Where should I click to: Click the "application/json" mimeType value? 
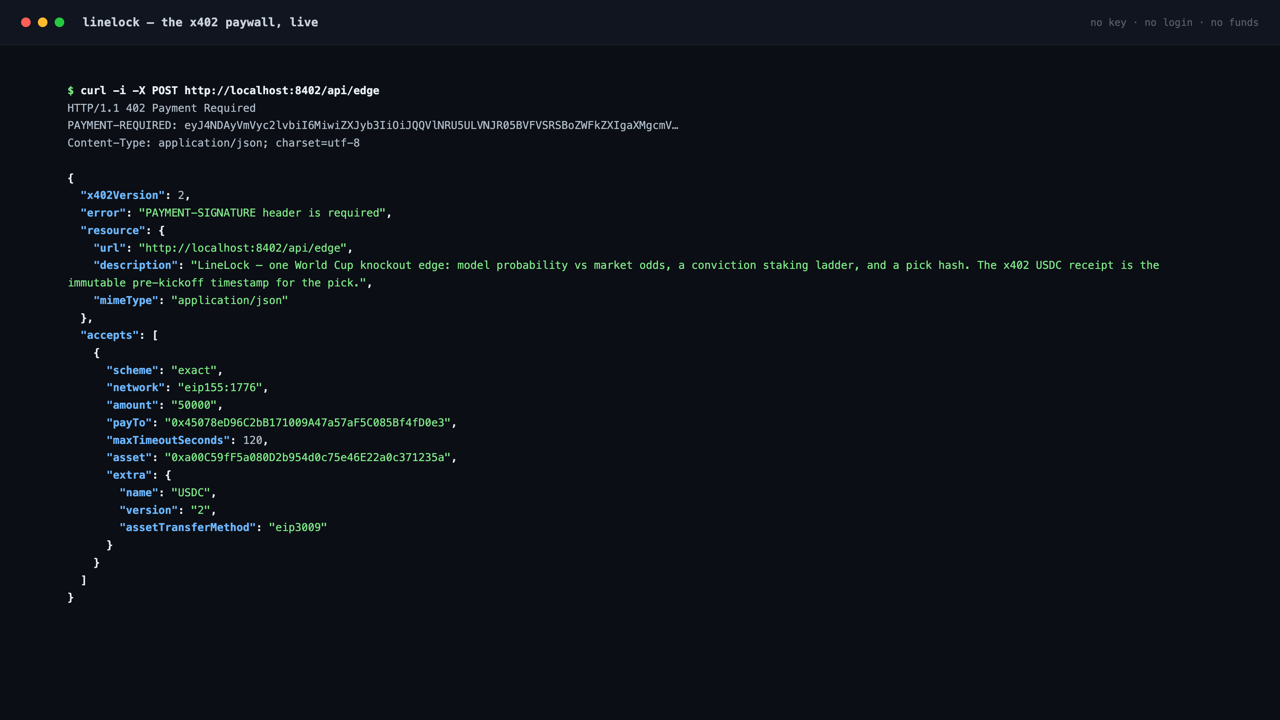[x=230, y=300]
